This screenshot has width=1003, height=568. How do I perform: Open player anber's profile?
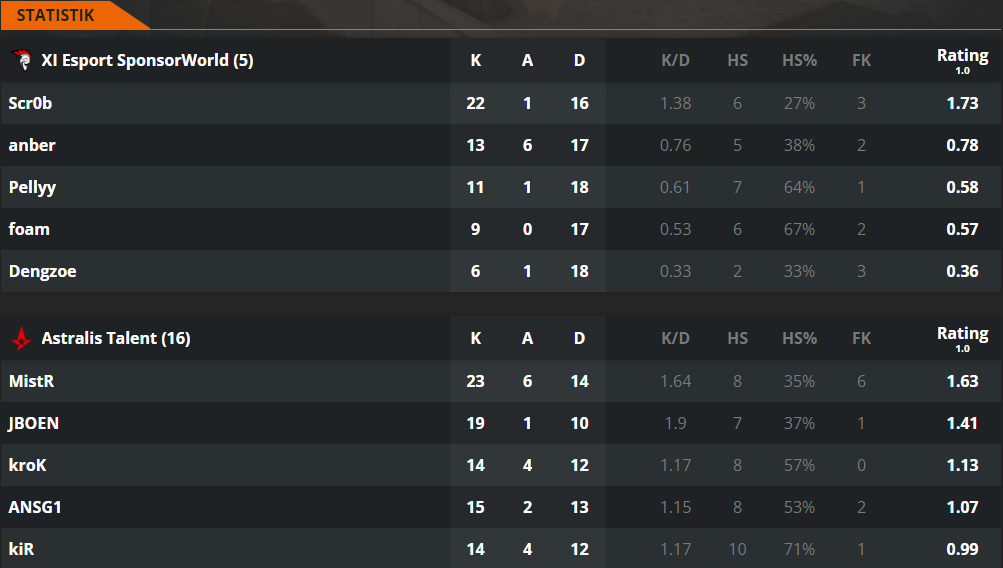[32, 145]
